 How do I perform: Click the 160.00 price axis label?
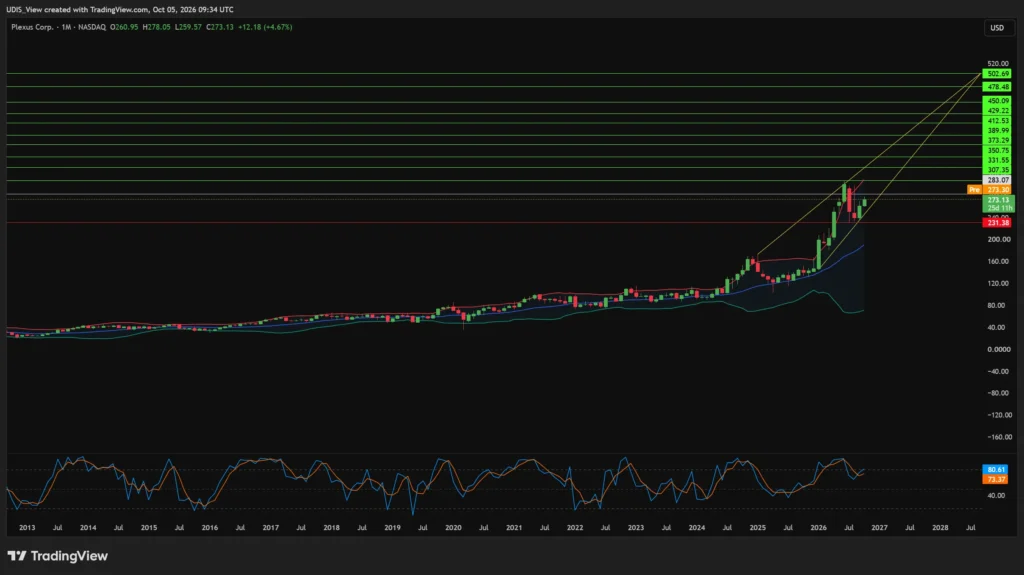pos(998,261)
